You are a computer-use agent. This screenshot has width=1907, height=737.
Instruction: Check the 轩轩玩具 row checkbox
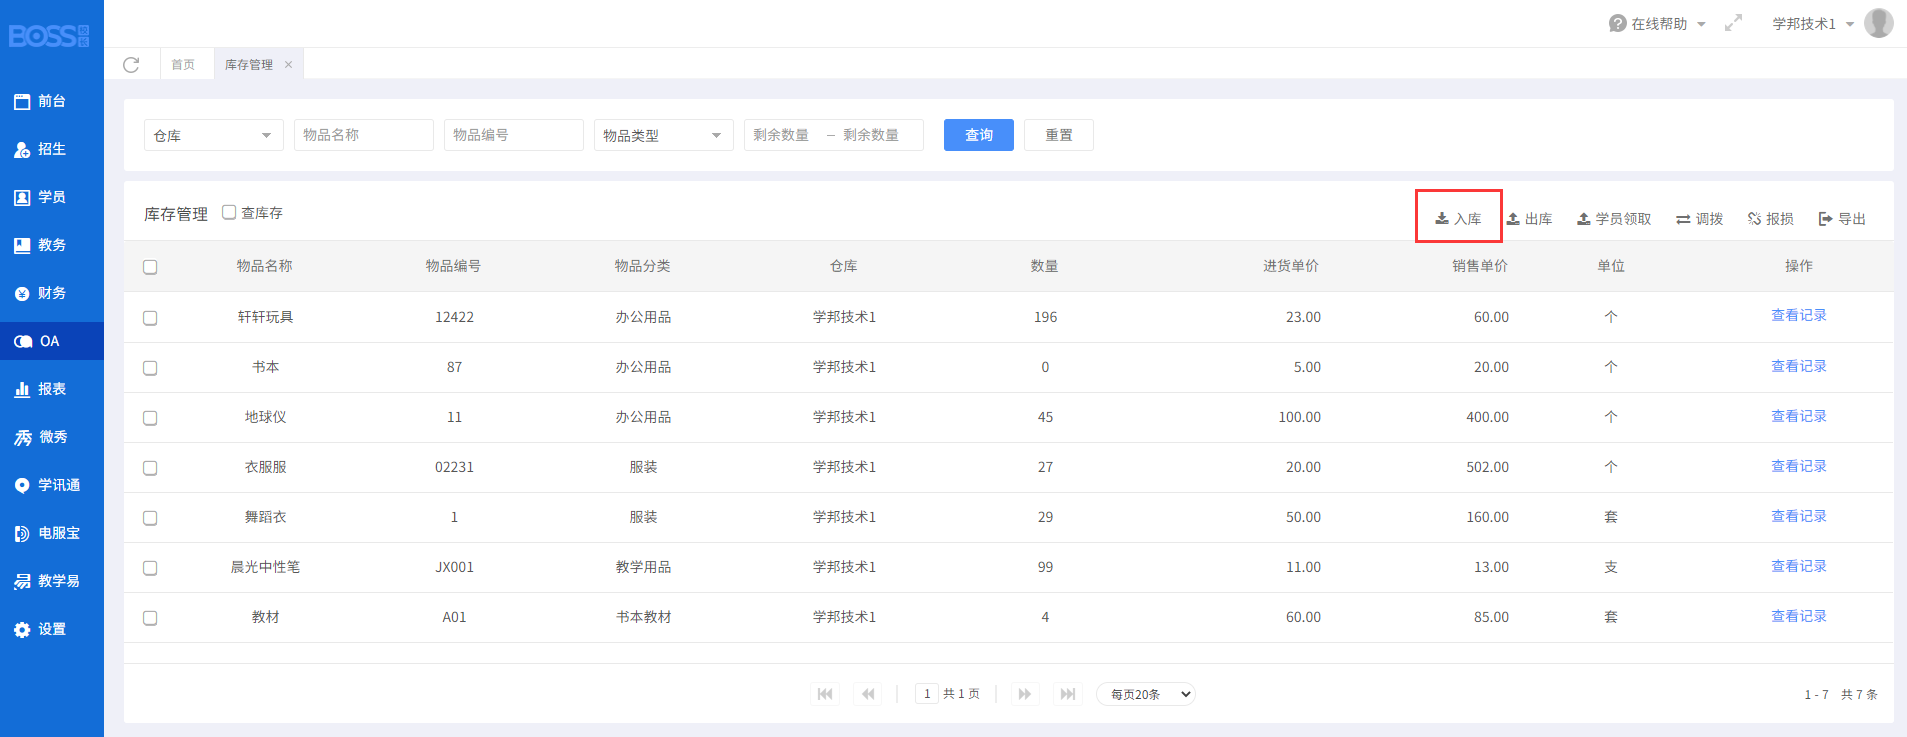coord(150,318)
